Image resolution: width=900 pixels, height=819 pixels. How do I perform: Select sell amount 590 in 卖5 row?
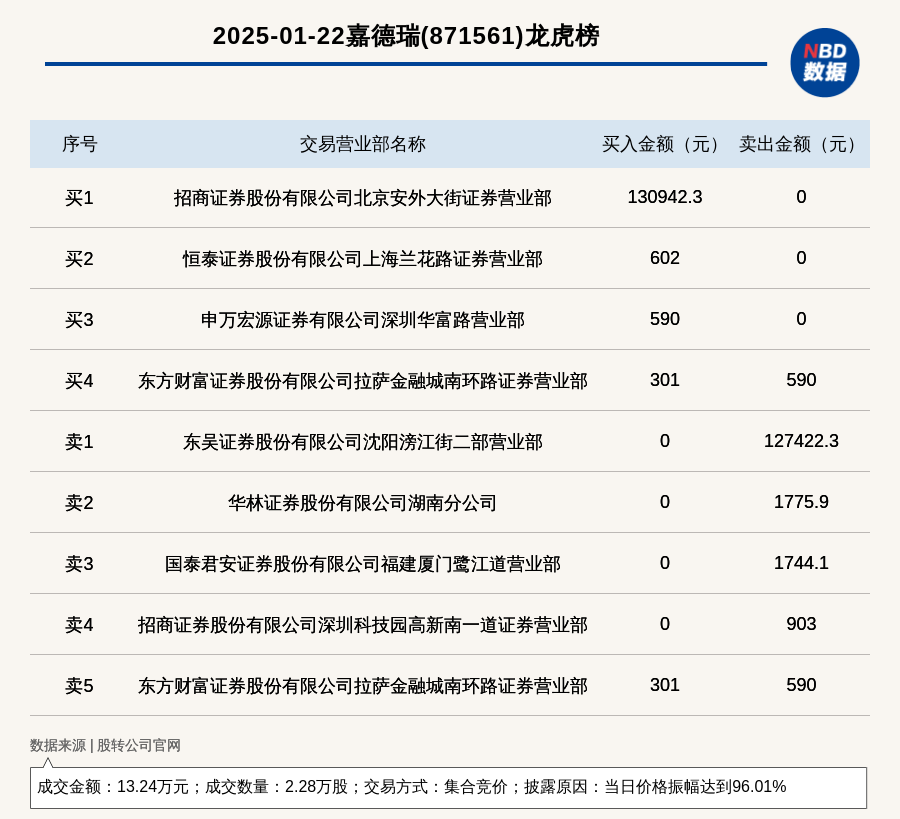click(x=801, y=685)
